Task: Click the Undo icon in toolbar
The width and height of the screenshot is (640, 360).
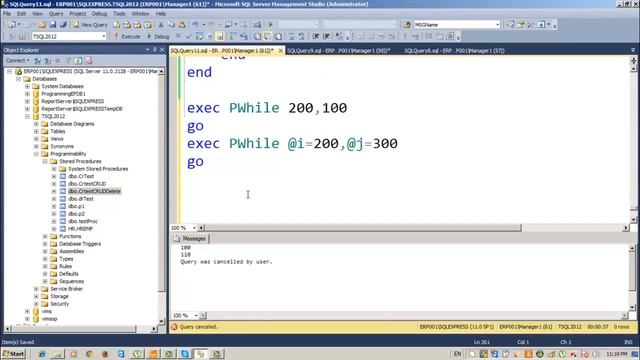Action: (195, 24)
